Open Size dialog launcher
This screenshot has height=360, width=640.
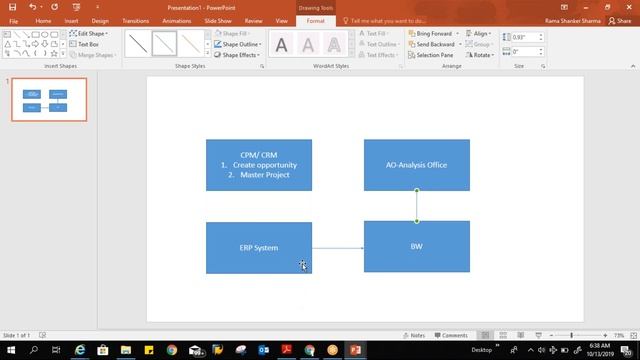(x=543, y=66)
